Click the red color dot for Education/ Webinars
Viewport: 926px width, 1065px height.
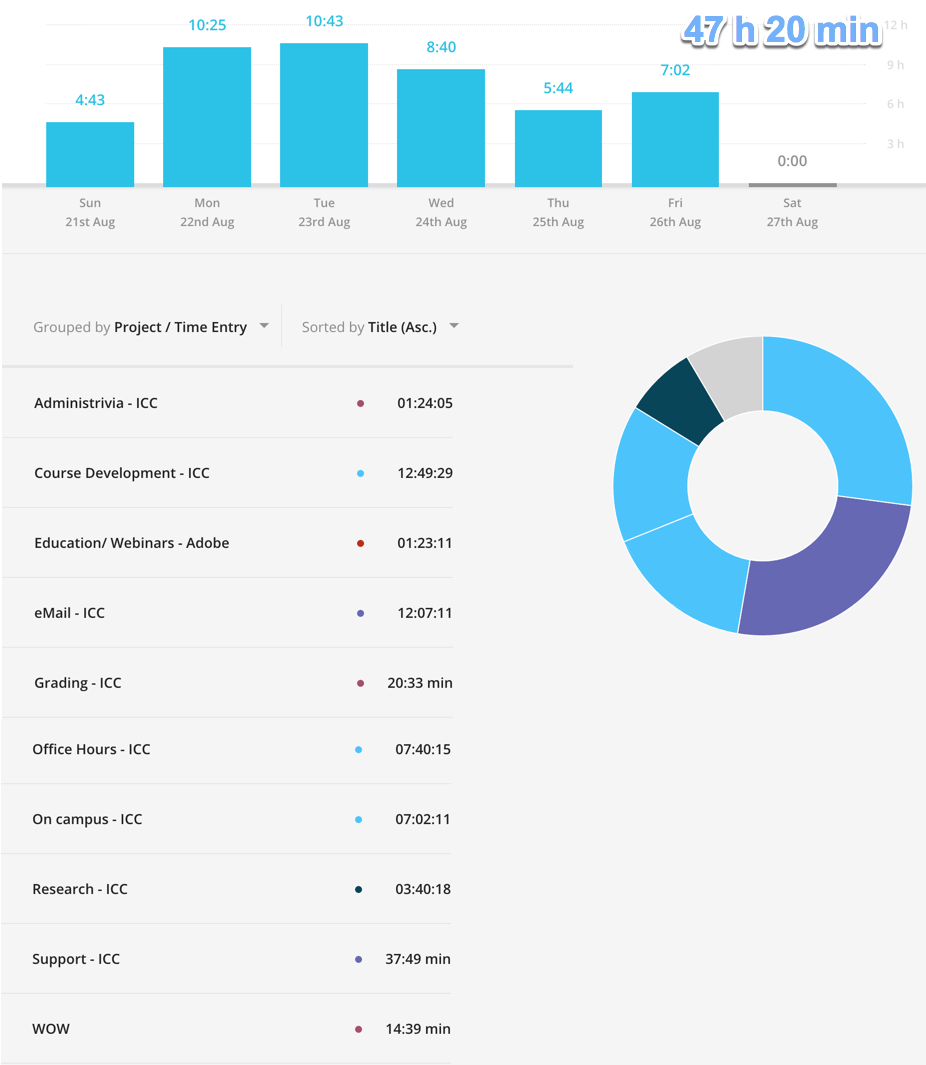pyautogui.click(x=361, y=543)
